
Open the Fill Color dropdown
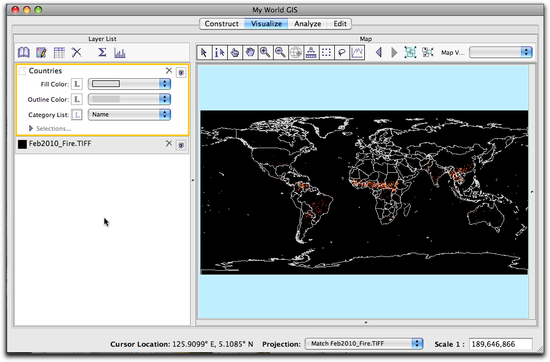(x=129, y=84)
